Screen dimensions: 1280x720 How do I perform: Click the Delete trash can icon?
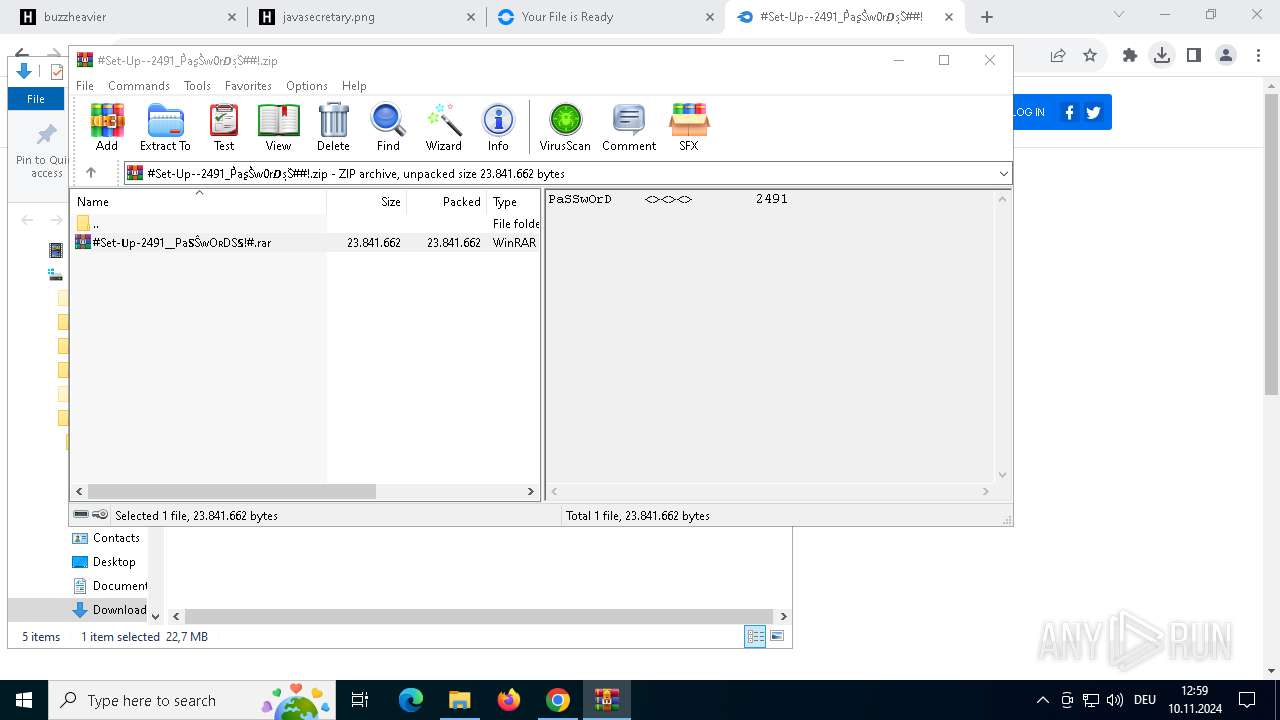[333, 127]
